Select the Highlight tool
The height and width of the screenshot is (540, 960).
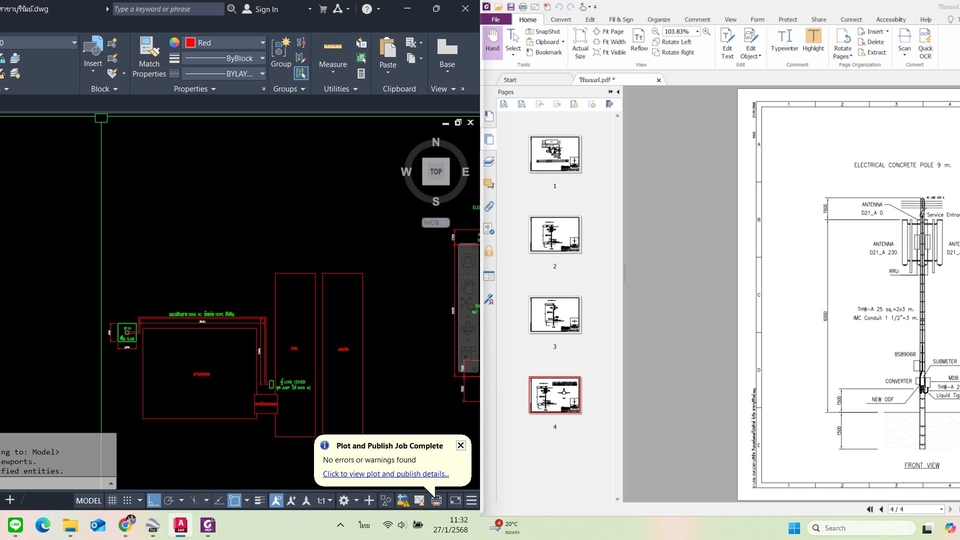tap(813, 41)
